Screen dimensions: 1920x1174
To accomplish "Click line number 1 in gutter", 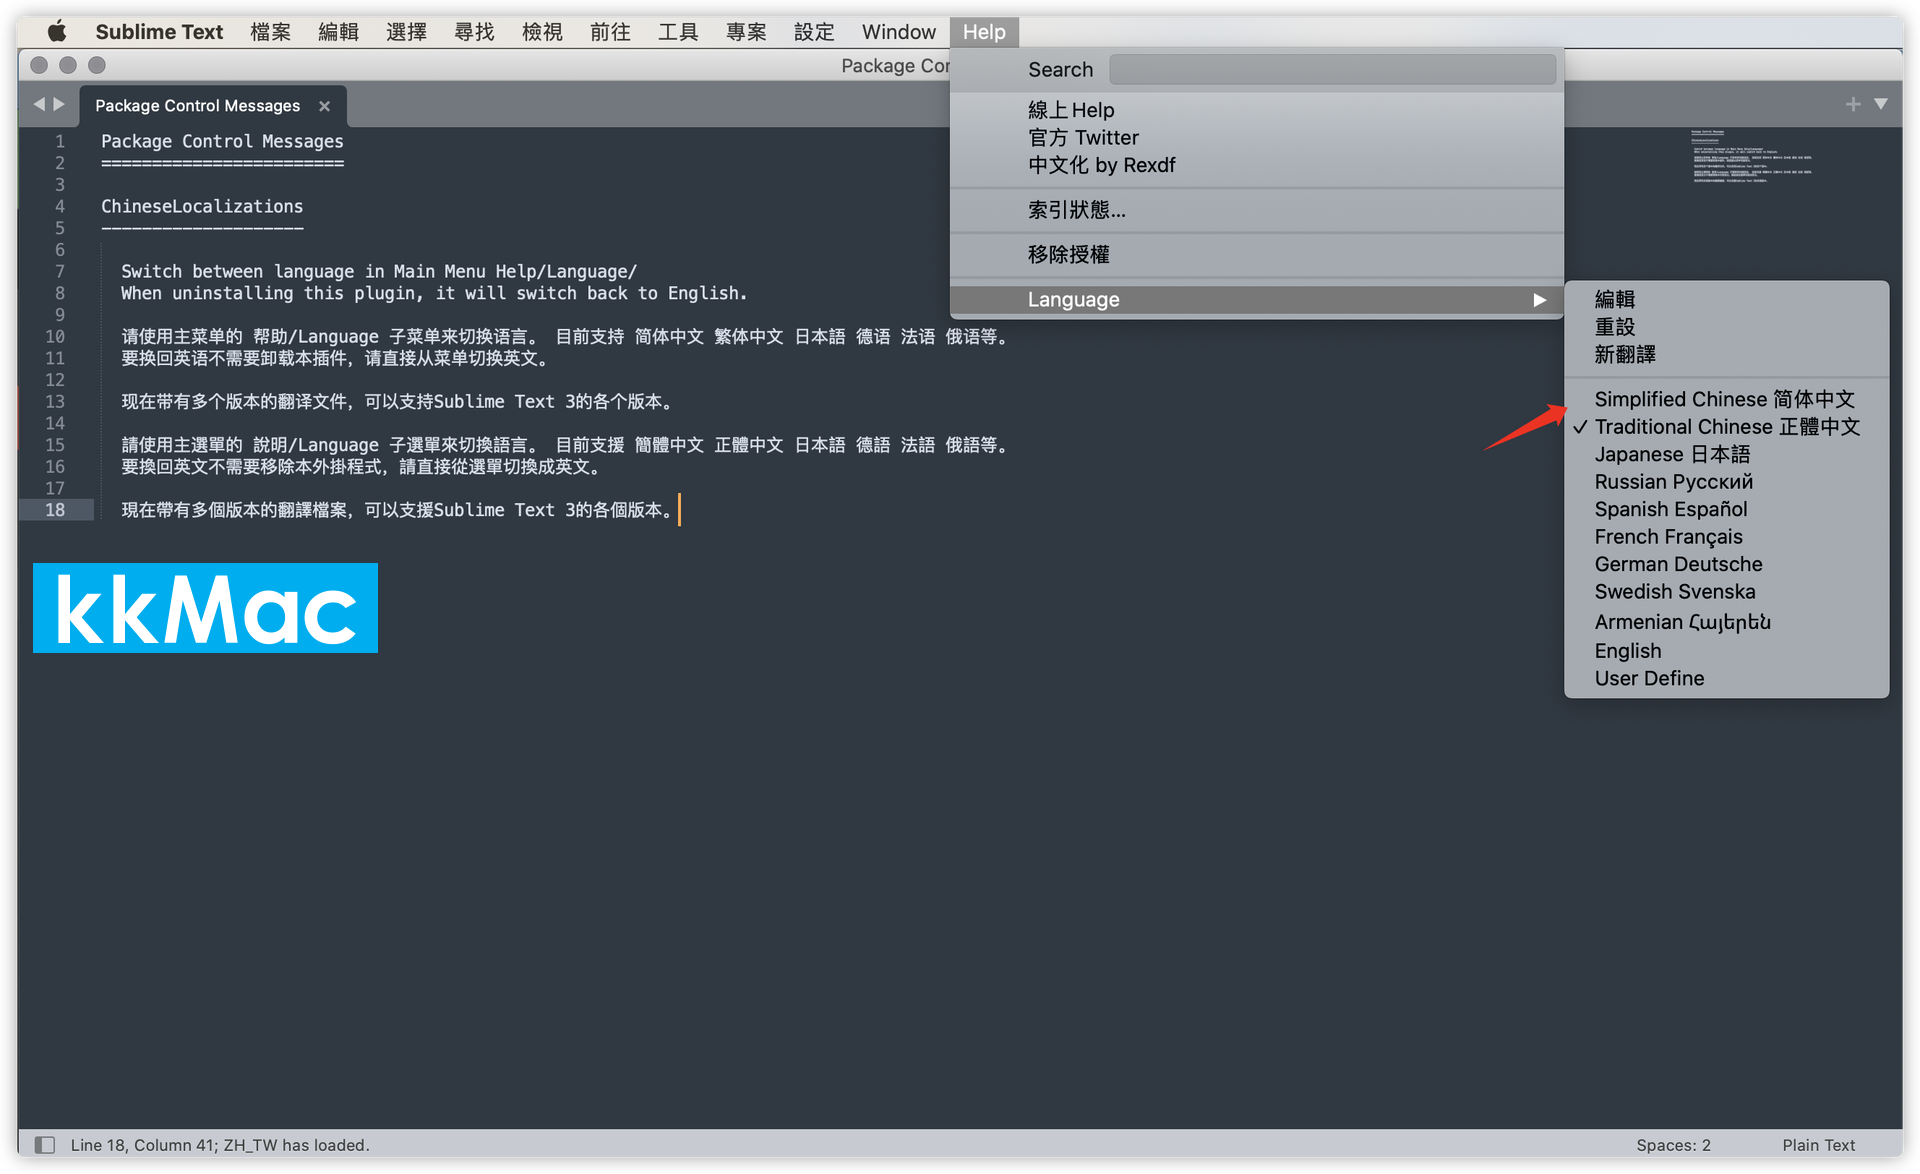I will 60,141.
